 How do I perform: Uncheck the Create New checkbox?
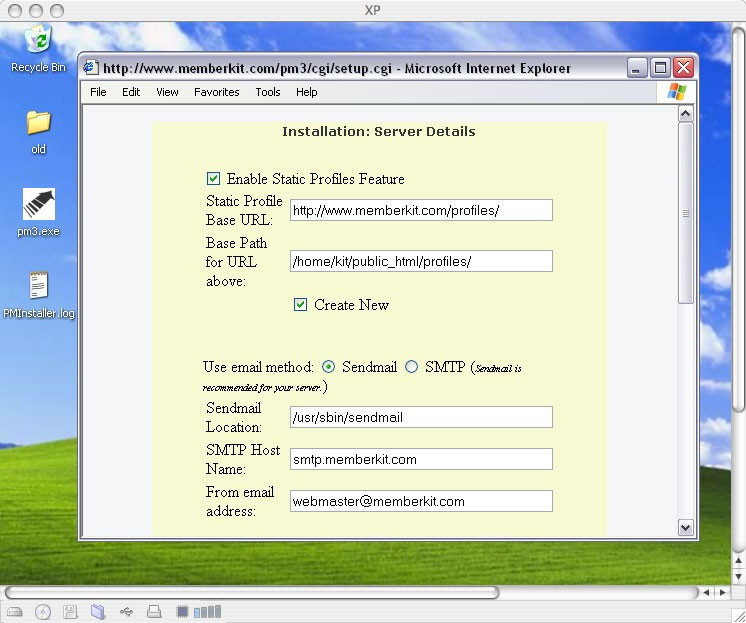pos(300,305)
